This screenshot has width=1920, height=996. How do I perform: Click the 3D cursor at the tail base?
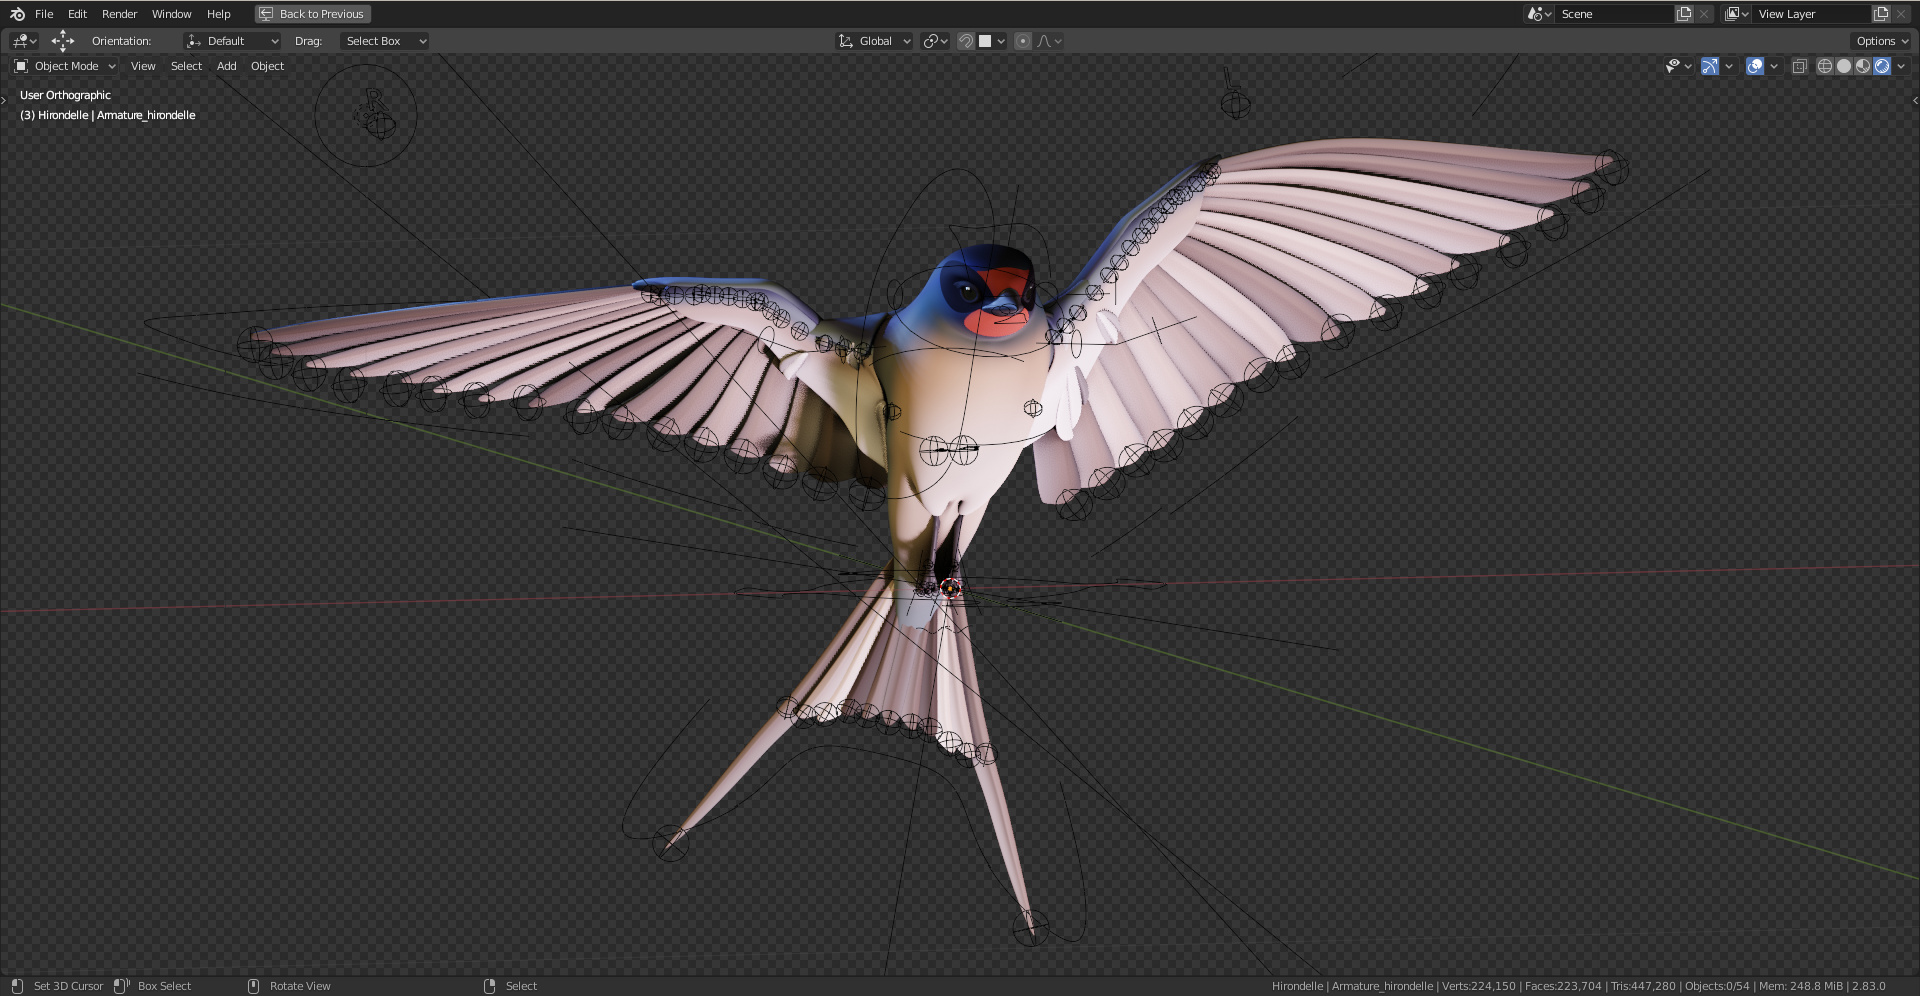click(950, 588)
